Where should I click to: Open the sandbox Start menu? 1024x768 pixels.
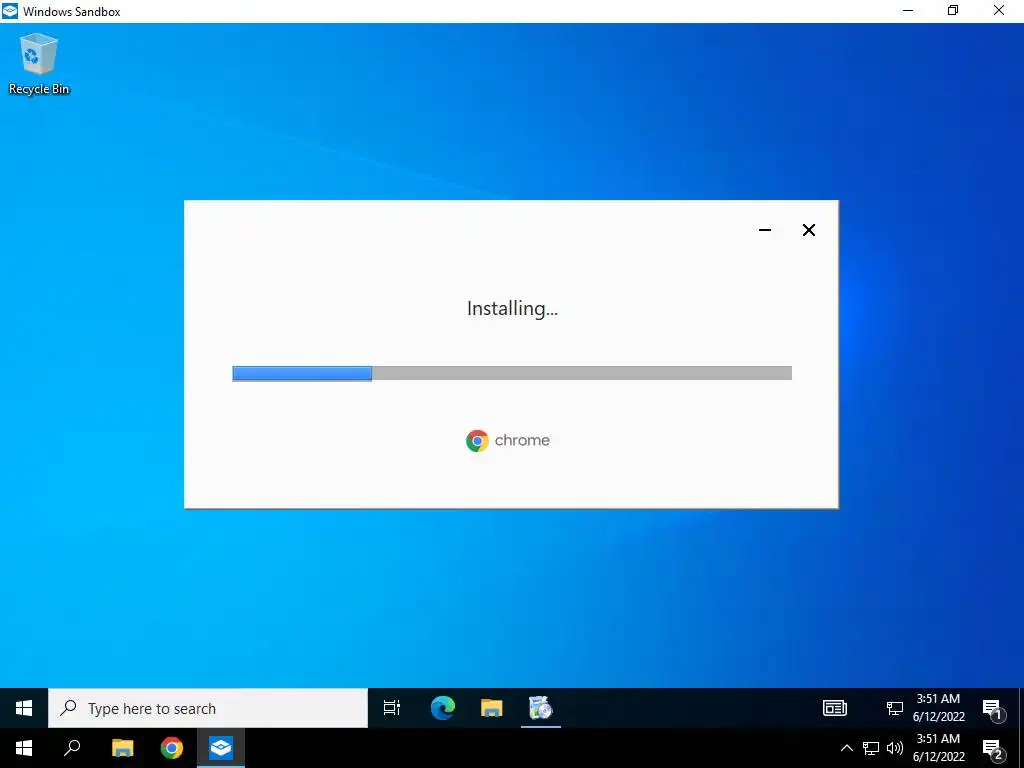(x=24, y=708)
